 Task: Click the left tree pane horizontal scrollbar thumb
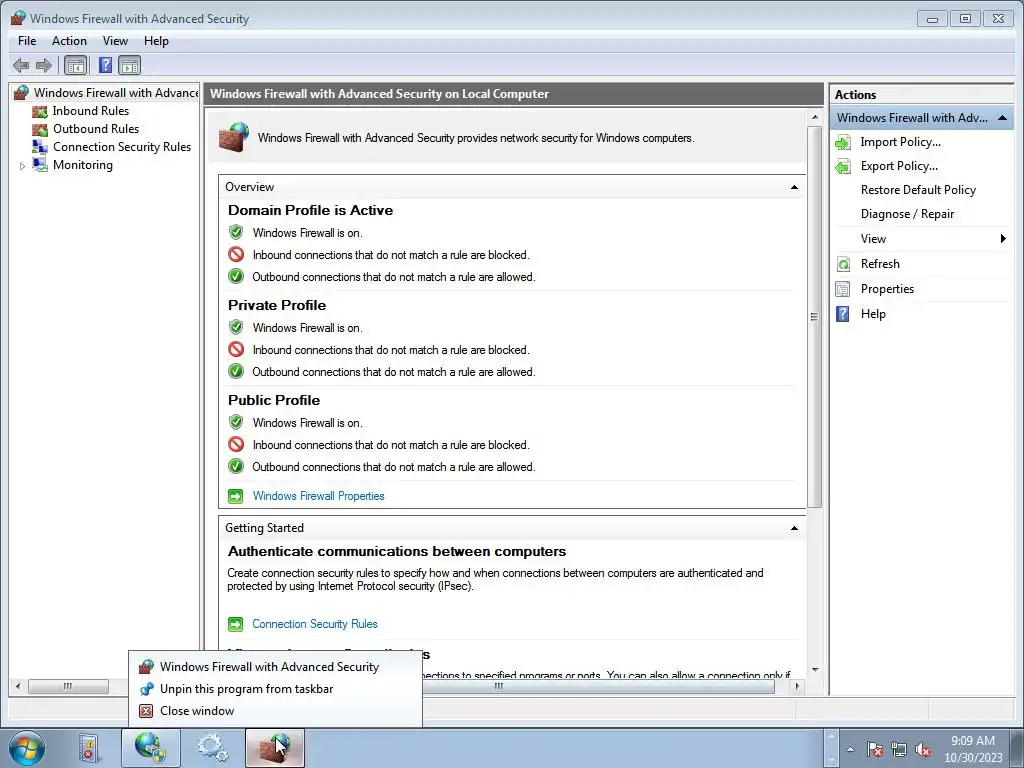tap(68, 686)
